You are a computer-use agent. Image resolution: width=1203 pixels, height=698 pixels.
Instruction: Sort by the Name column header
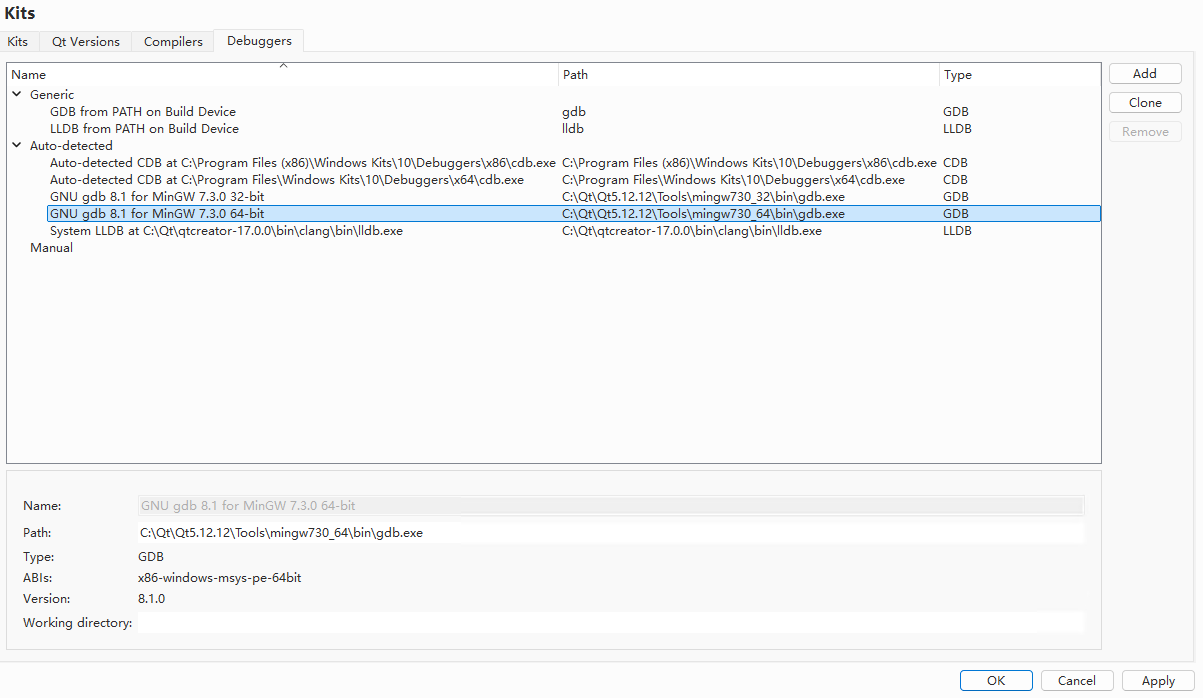pos(283,75)
